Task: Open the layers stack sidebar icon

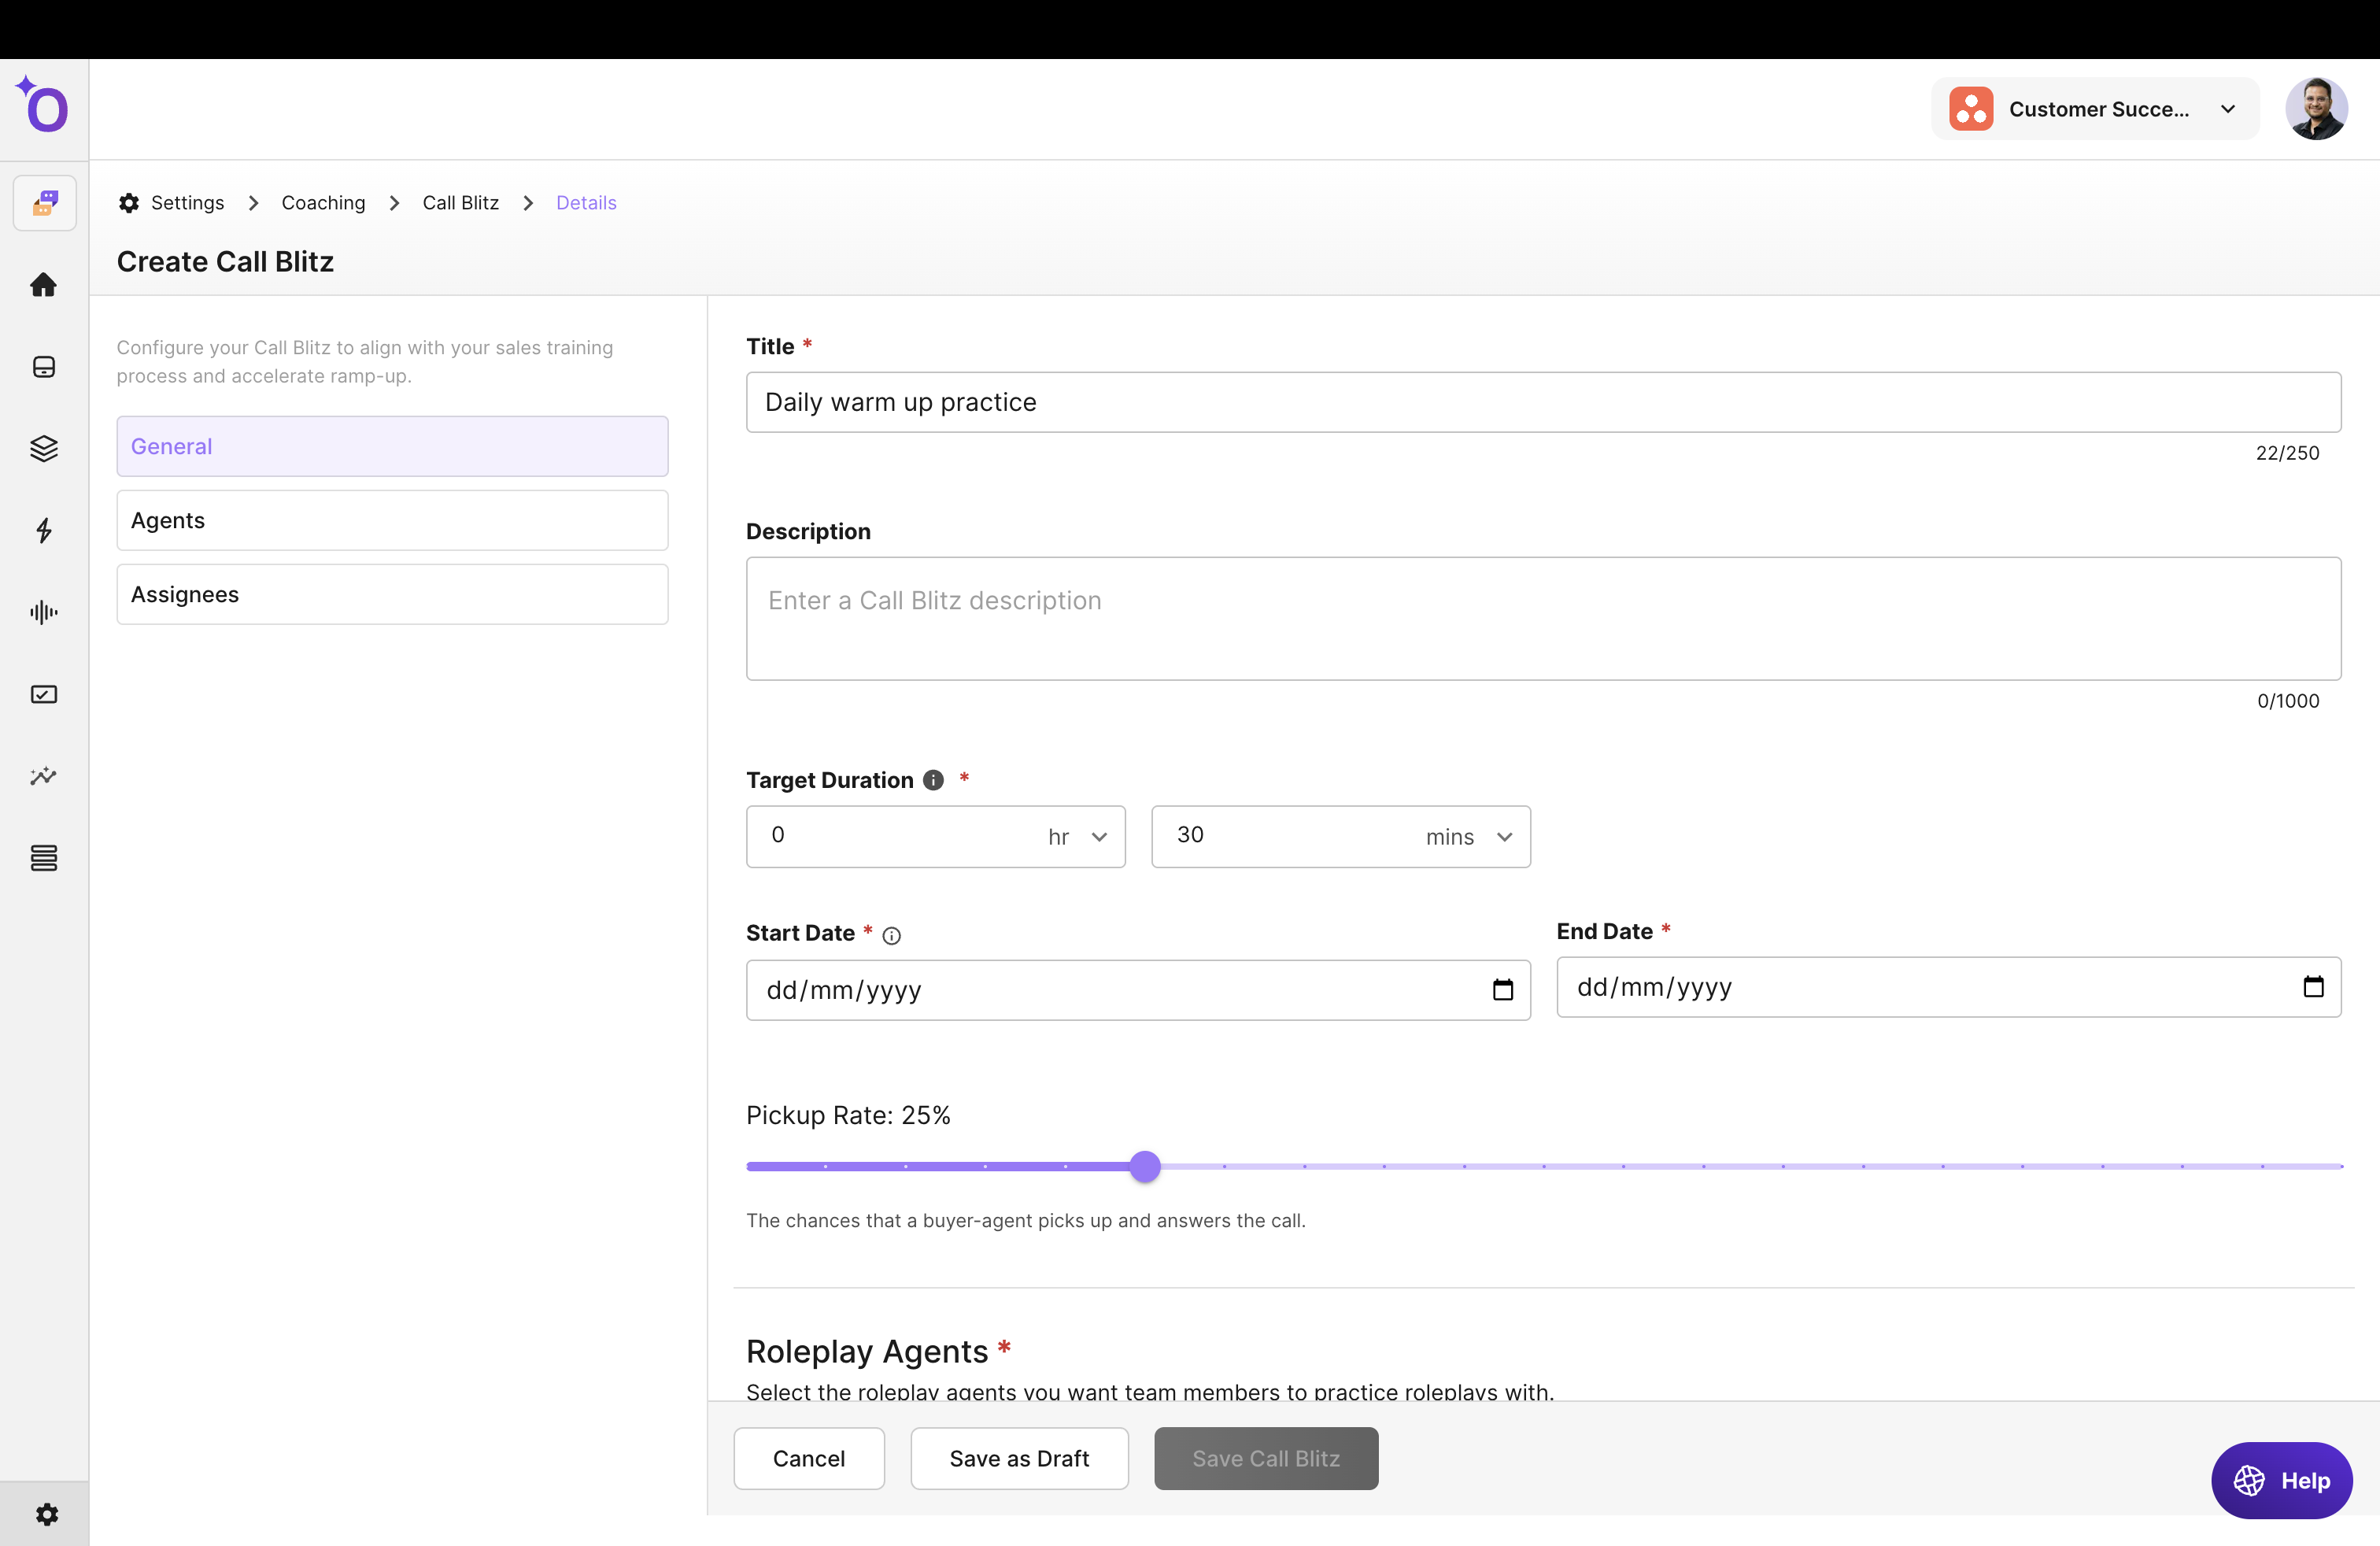Action: 43,448
